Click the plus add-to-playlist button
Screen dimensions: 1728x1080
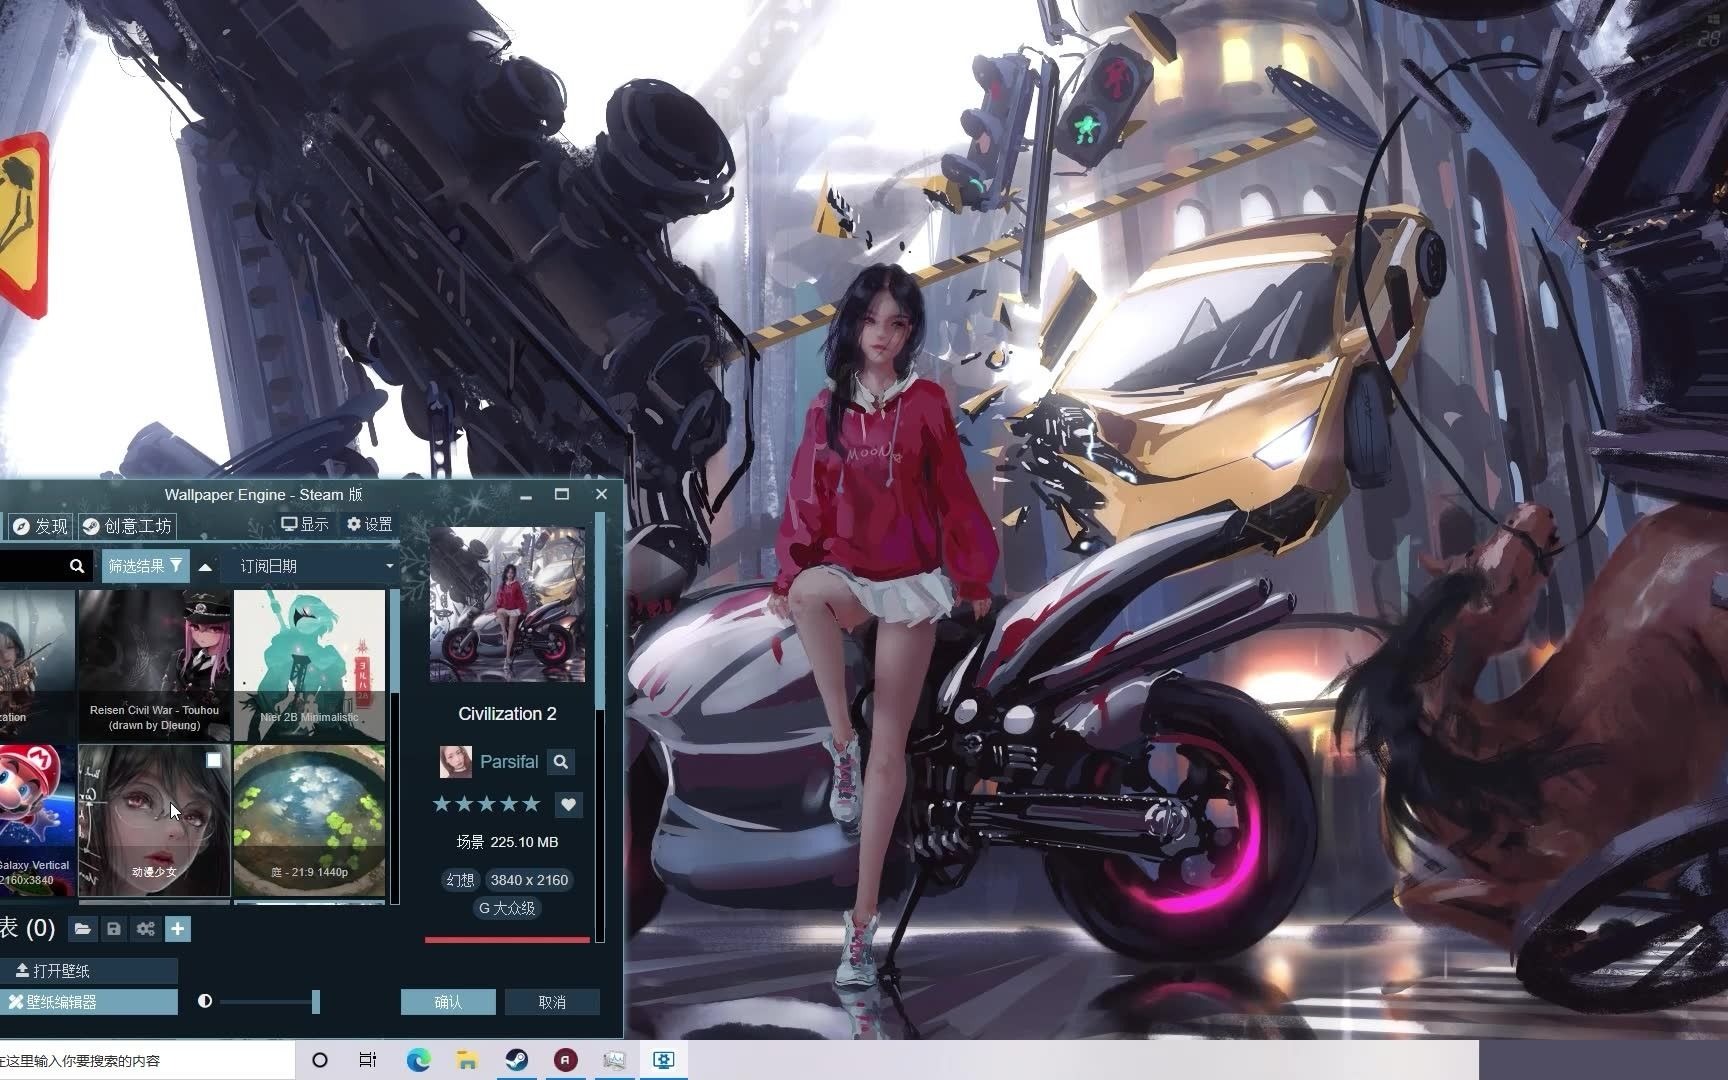(x=177, y=929)
